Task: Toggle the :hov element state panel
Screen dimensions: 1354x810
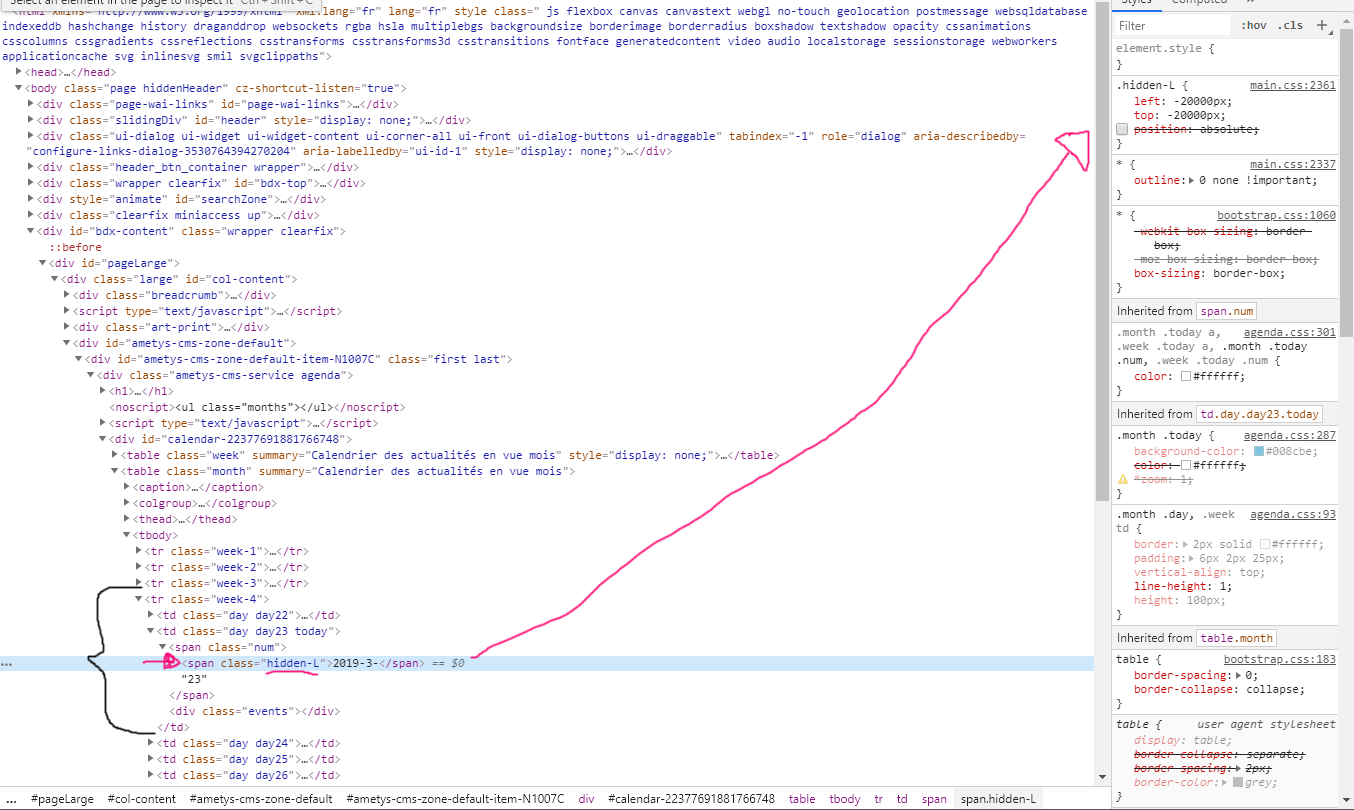Action: click(x=1253, y=26)
